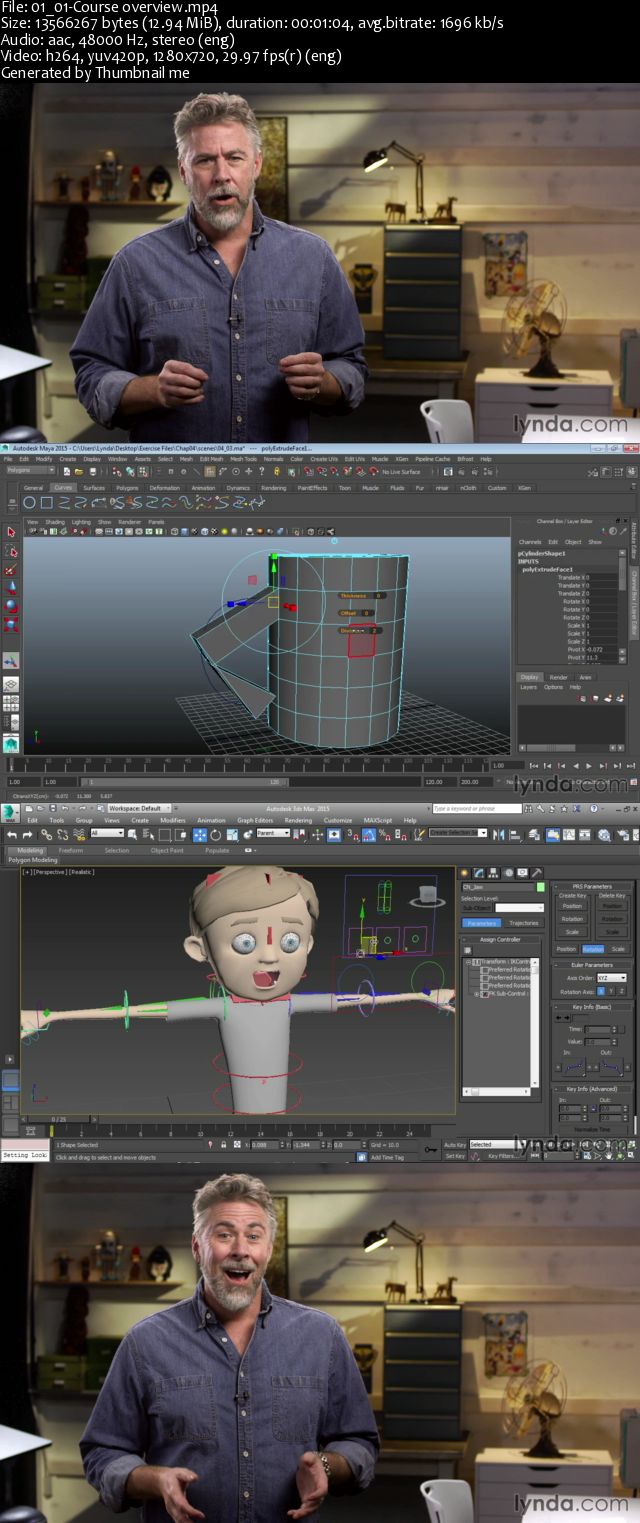Viewport: 640px width, 1523px height.
Task: Select the Maya Select tool in toolbox
Action: point(11,532)
